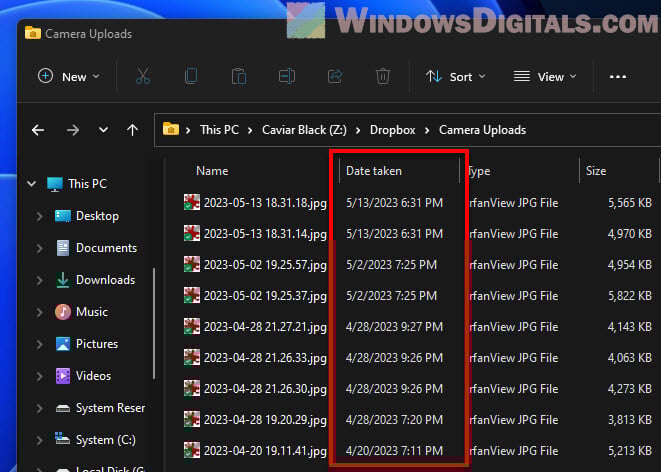The width and height of the screenshot is (661, 472).
Task: Click chevron after Dropbox in address bar
Action: point(427,130)
